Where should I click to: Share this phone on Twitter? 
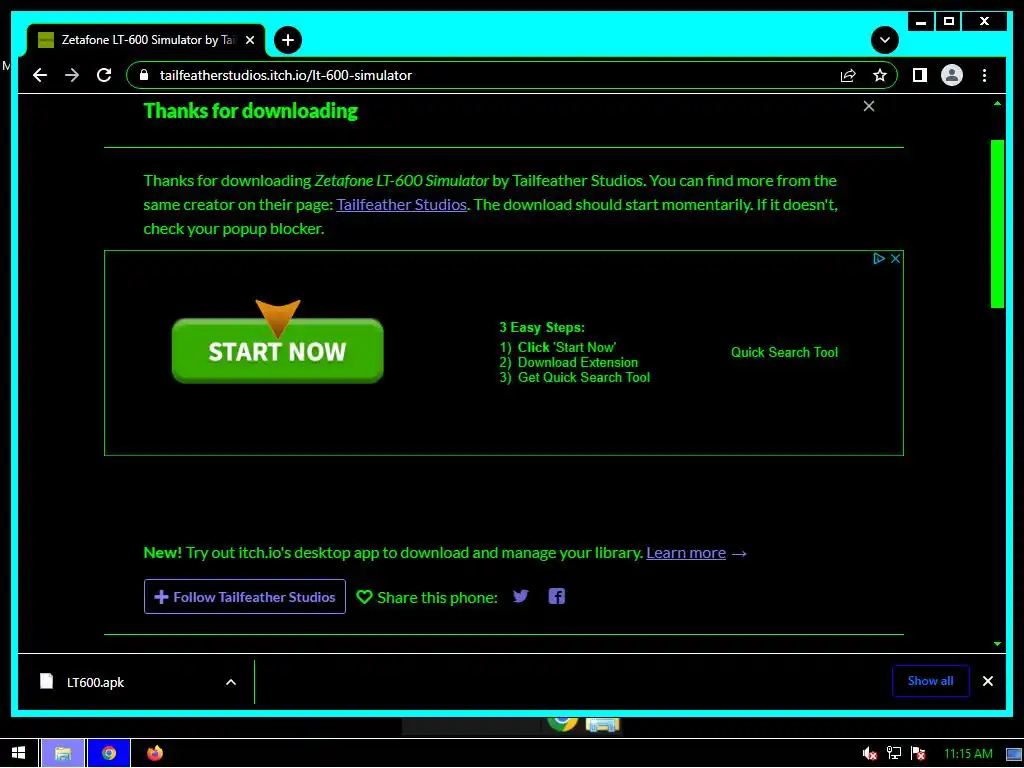point(520,596)
